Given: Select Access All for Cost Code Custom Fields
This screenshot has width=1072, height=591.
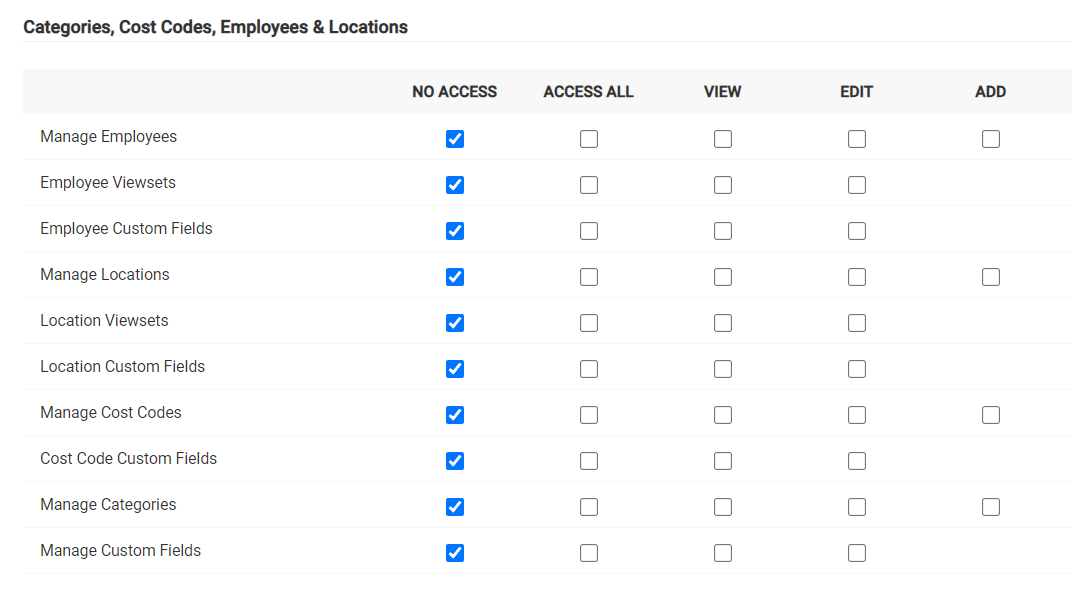Looking at the screenshot, I should (589, 461).
